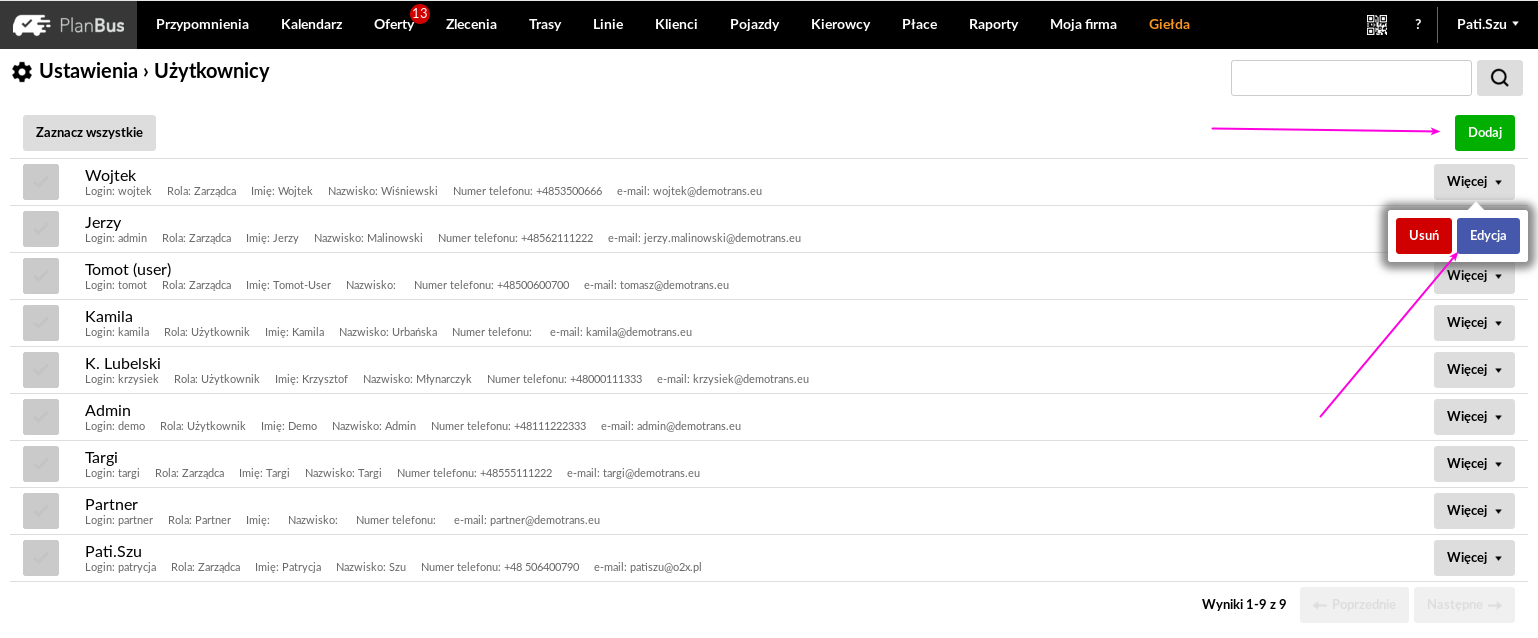Check the Admin row checkbox
Image resolution: width=1538 pixels, height=638 pixels.
41,417
